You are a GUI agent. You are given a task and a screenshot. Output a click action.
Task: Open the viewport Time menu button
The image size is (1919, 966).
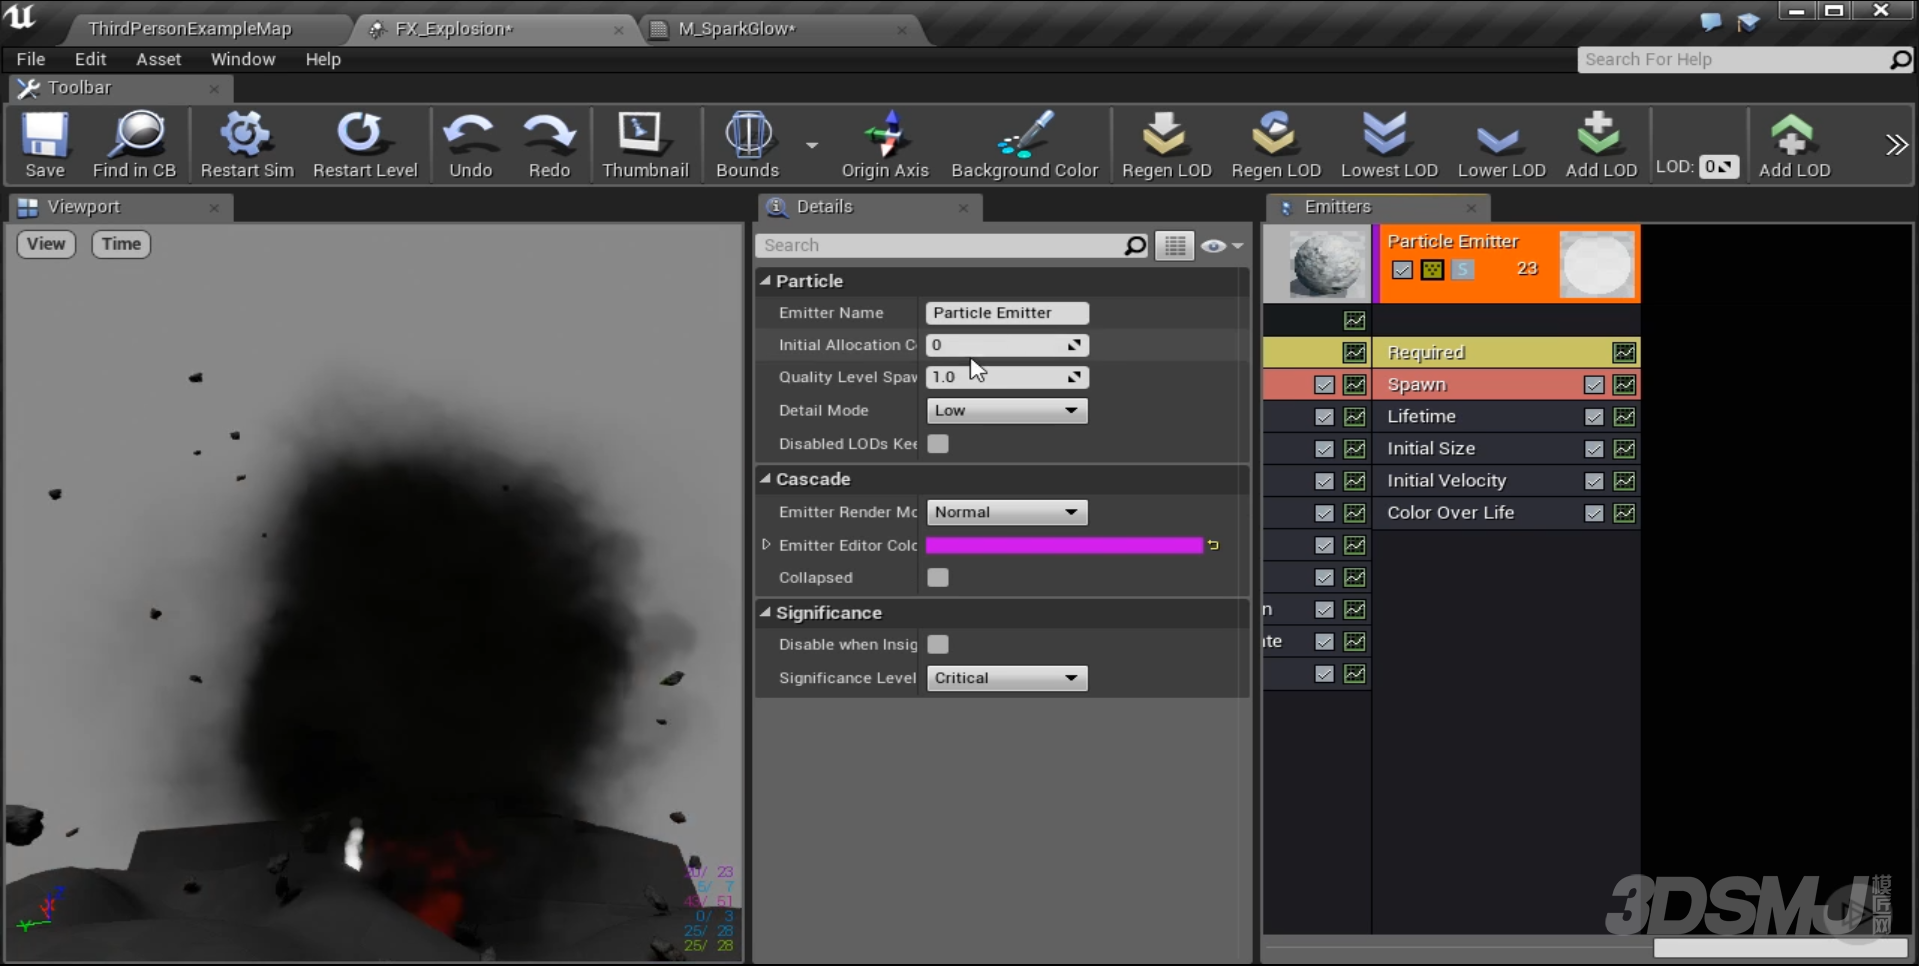[x=121, y=244]
